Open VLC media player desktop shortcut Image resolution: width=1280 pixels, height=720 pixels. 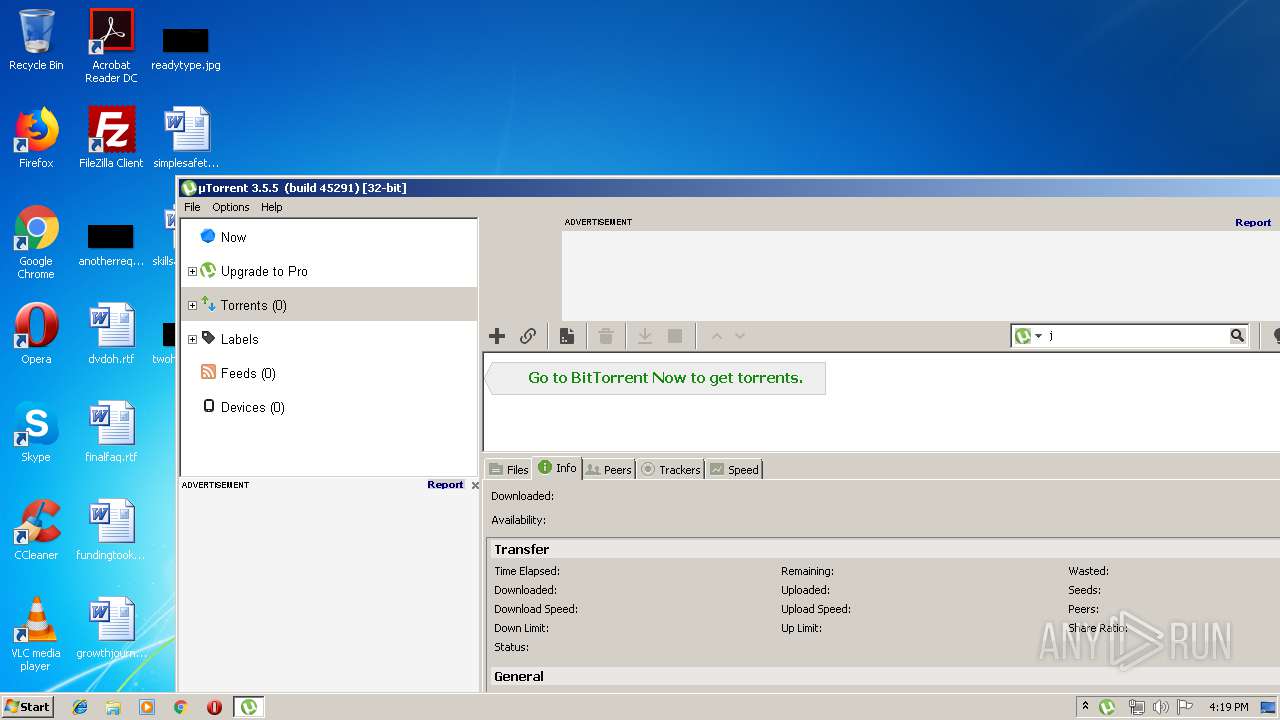click(36, 634)
